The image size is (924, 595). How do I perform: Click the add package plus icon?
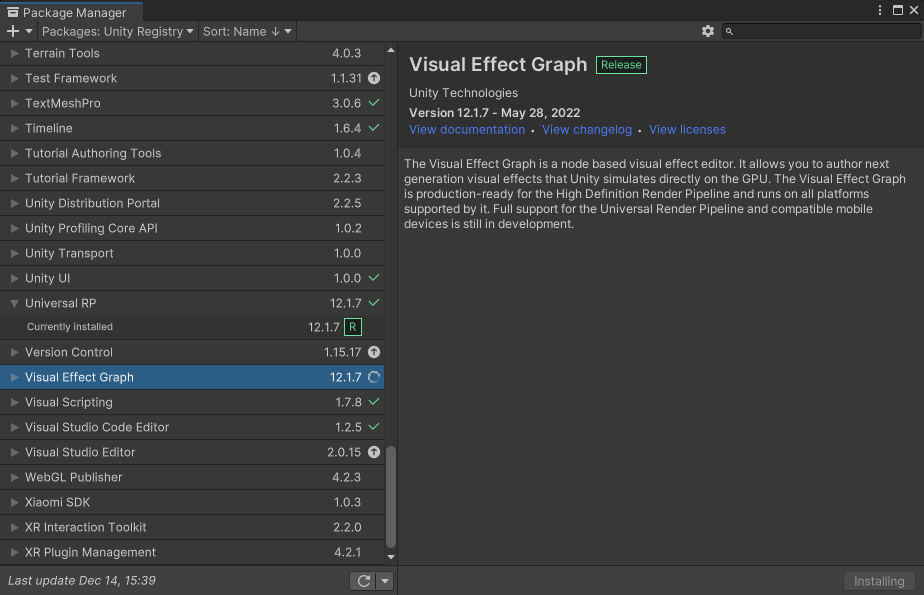coord(13,31)
